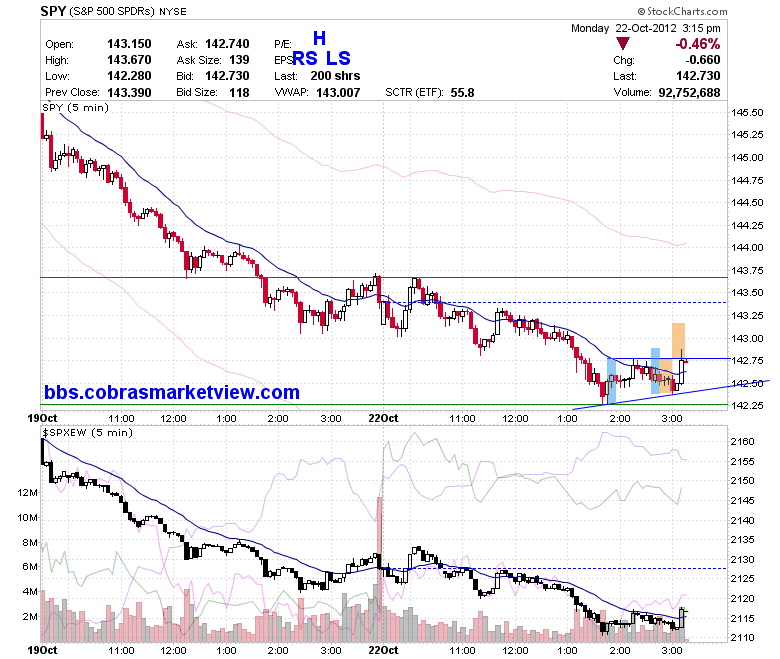
Task: Click the blue 'LS' annotation label
Action: point(338,58)
